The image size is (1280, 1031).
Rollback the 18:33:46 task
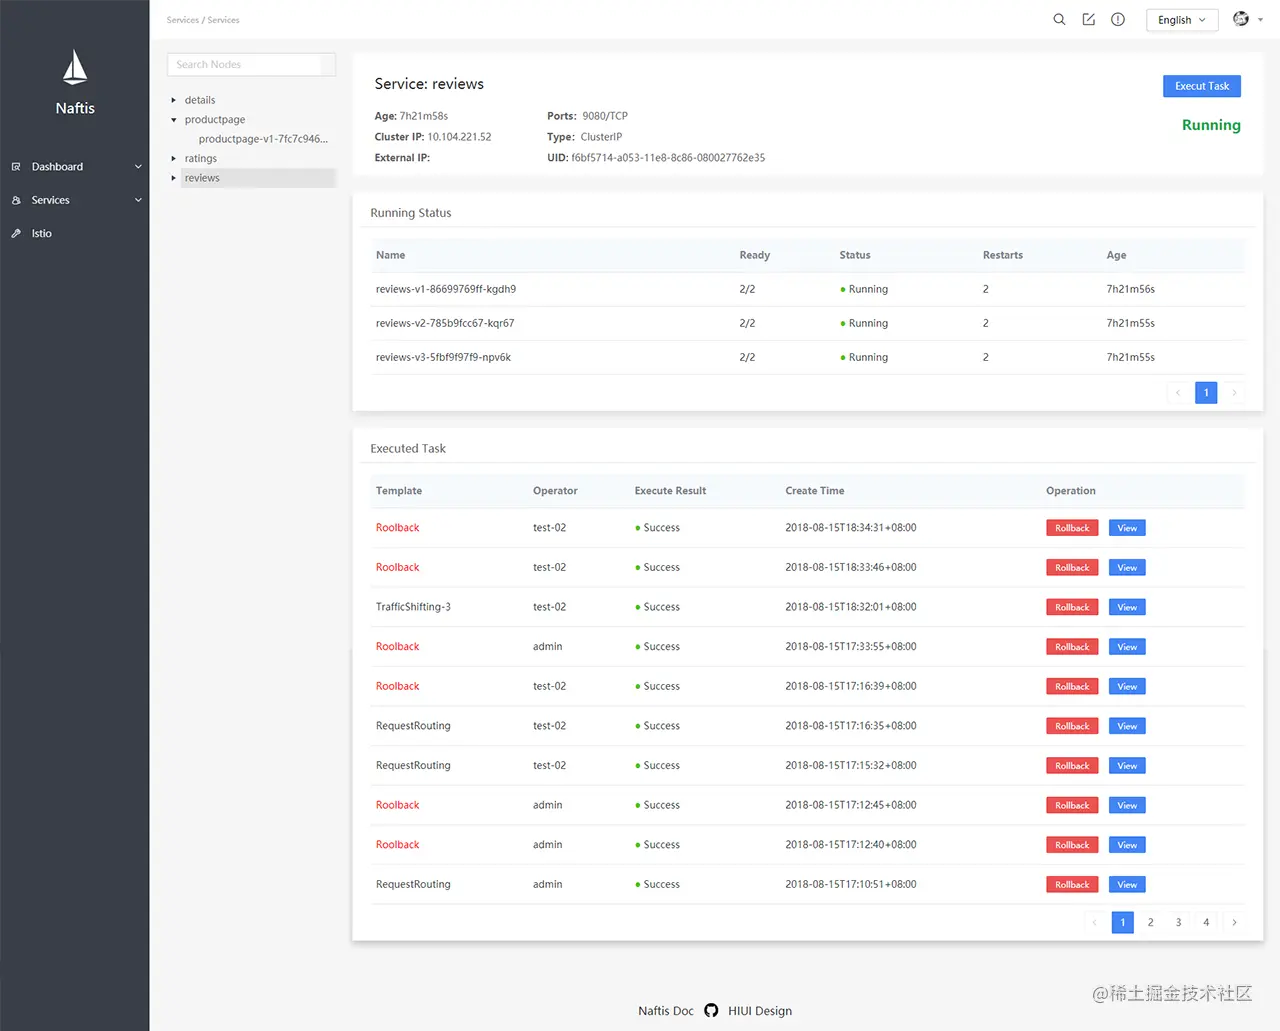pos(1072,568)
